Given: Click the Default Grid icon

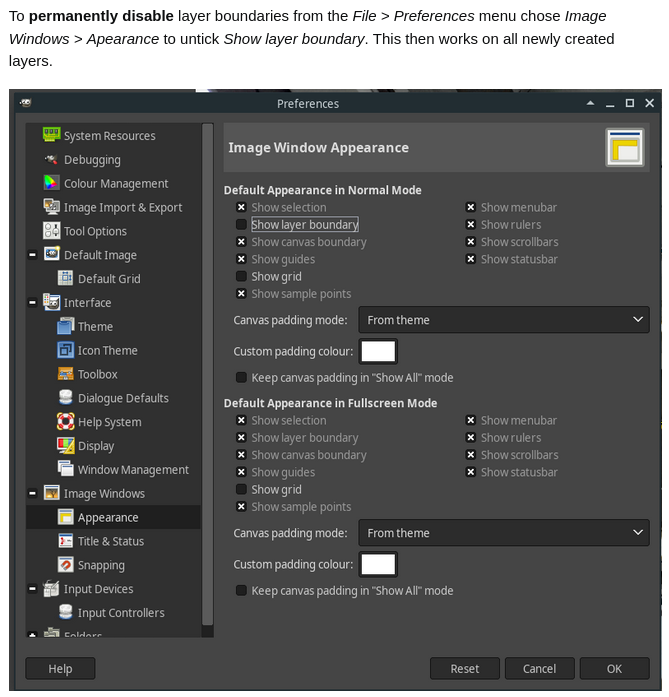Looking at the screenshot, I should (65, 278).
